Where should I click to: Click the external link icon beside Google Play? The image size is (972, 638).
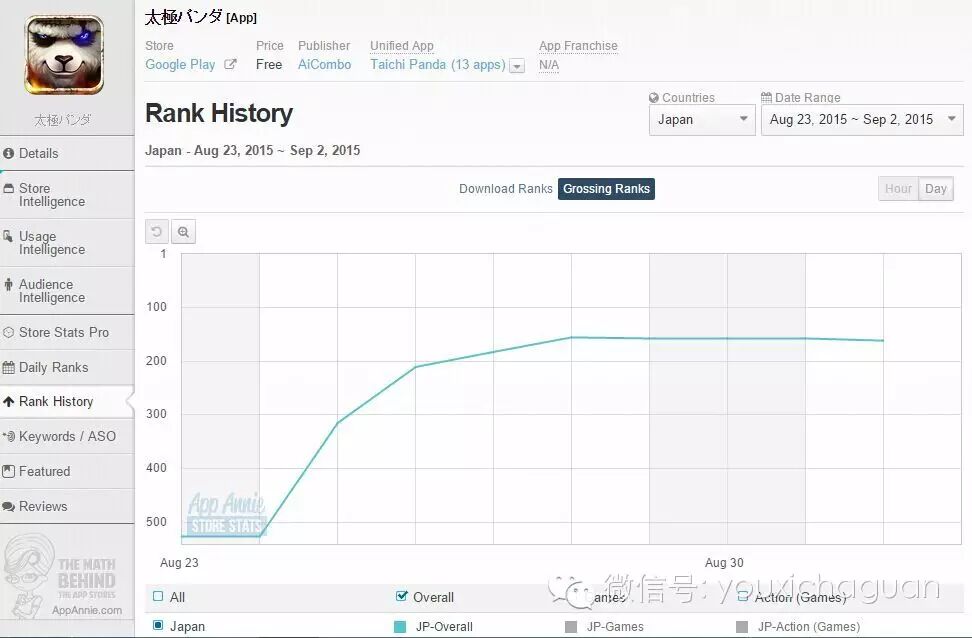(230, 64)
